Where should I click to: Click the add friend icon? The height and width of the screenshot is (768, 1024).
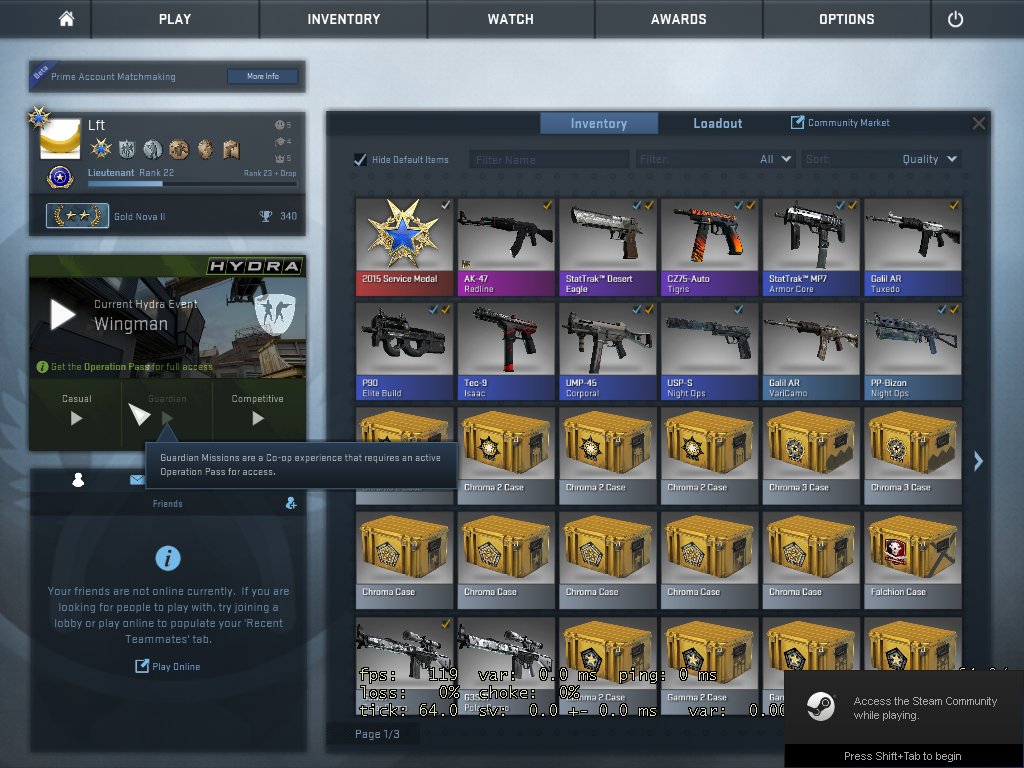(291, 503)
